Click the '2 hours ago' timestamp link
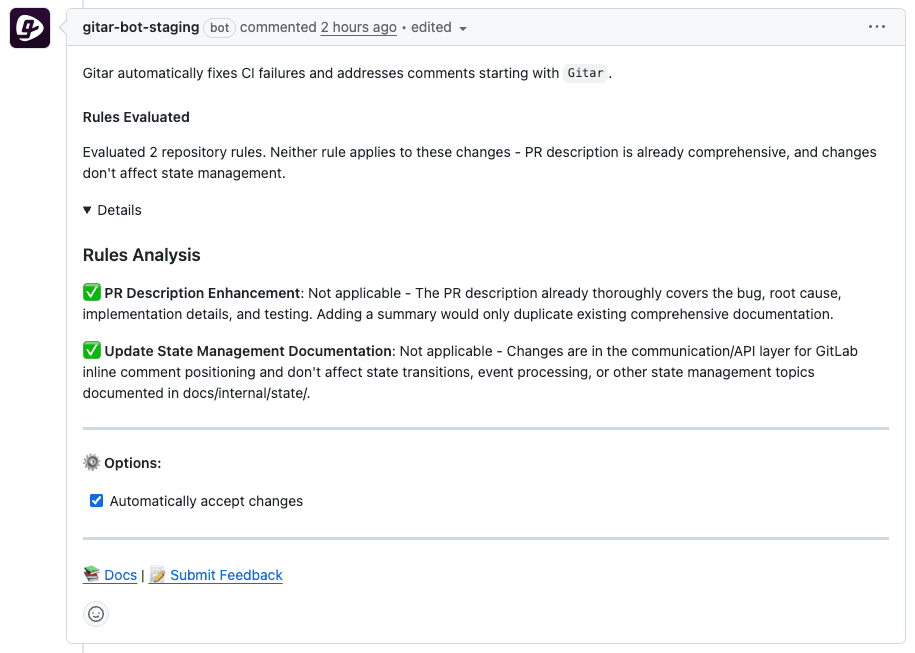 [358, 27]
